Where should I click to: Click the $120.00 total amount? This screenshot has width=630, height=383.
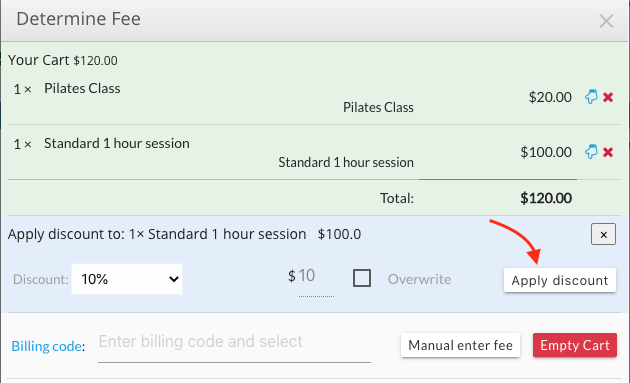point(546,198)
